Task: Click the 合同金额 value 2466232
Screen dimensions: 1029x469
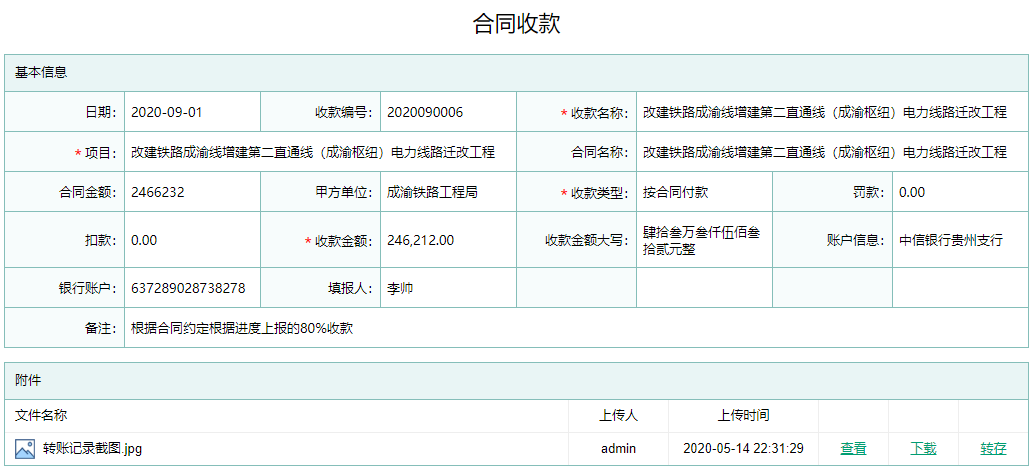Action: [158, 192]
